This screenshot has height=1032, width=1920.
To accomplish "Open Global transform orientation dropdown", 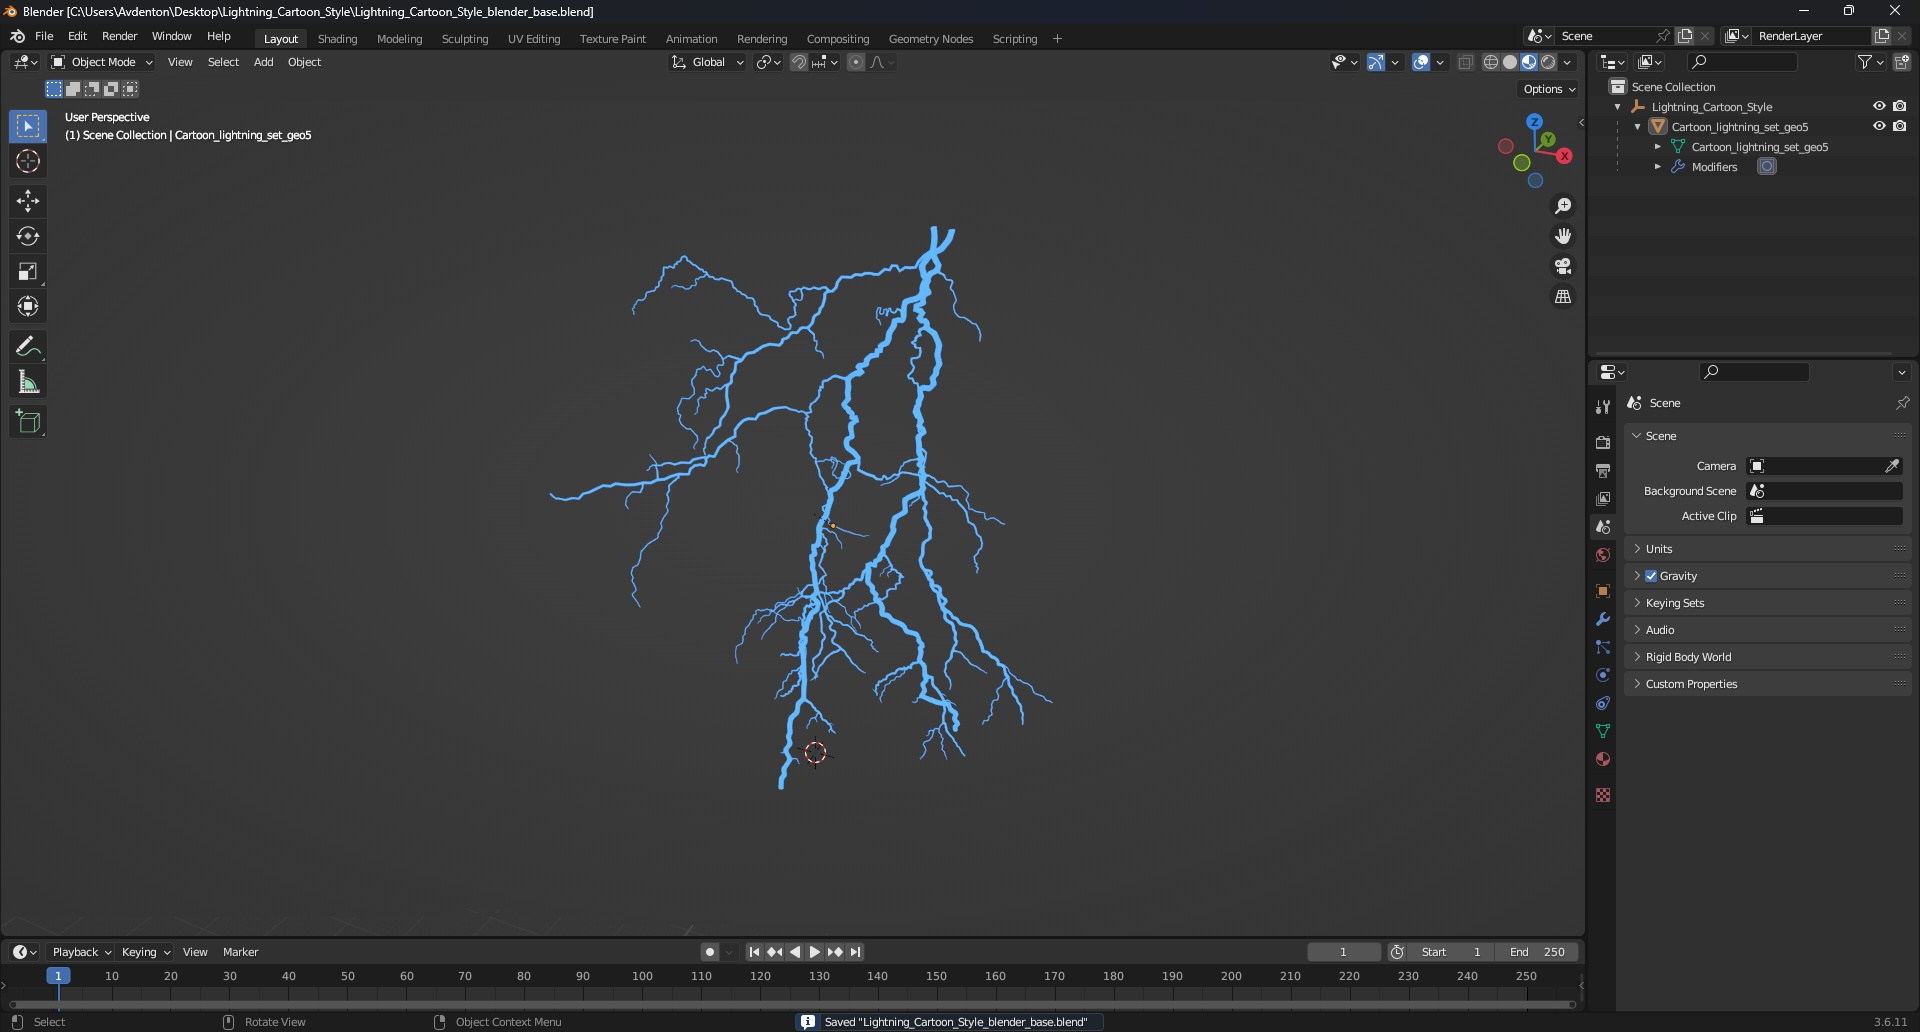I will pos(708,62).
